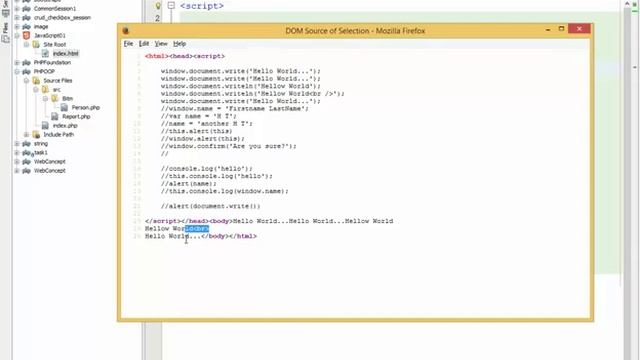
Task: Click the src folder icon
Action: (45, 89)
